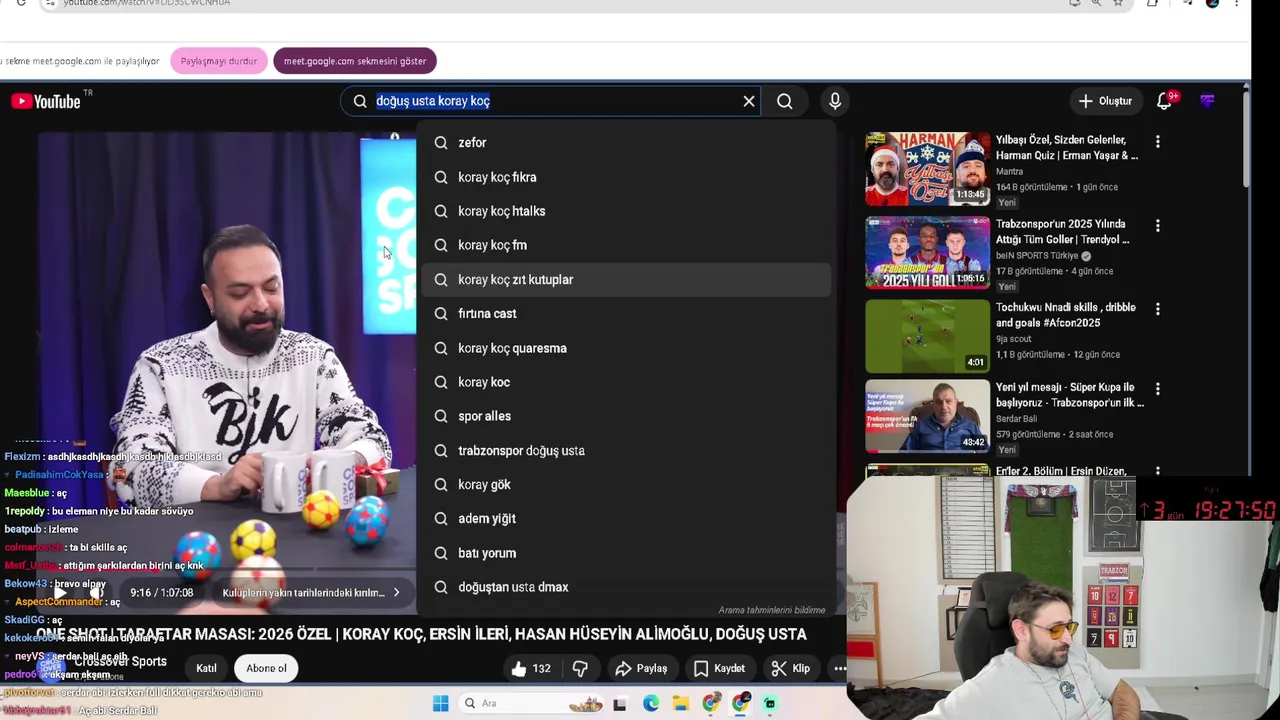Open more options for Tochukwu Nnadi video
Viewport: 1280px width, 720px height.
point(1158,309)
